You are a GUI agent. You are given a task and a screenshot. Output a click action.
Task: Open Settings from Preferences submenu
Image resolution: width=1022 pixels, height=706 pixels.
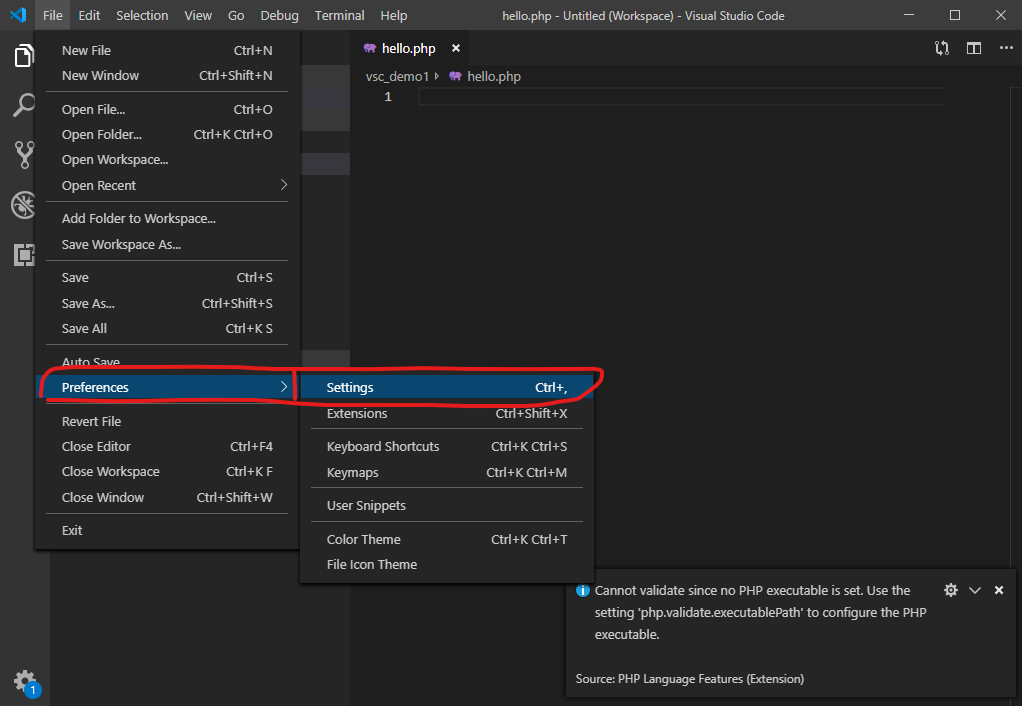[x=446, y=387]
